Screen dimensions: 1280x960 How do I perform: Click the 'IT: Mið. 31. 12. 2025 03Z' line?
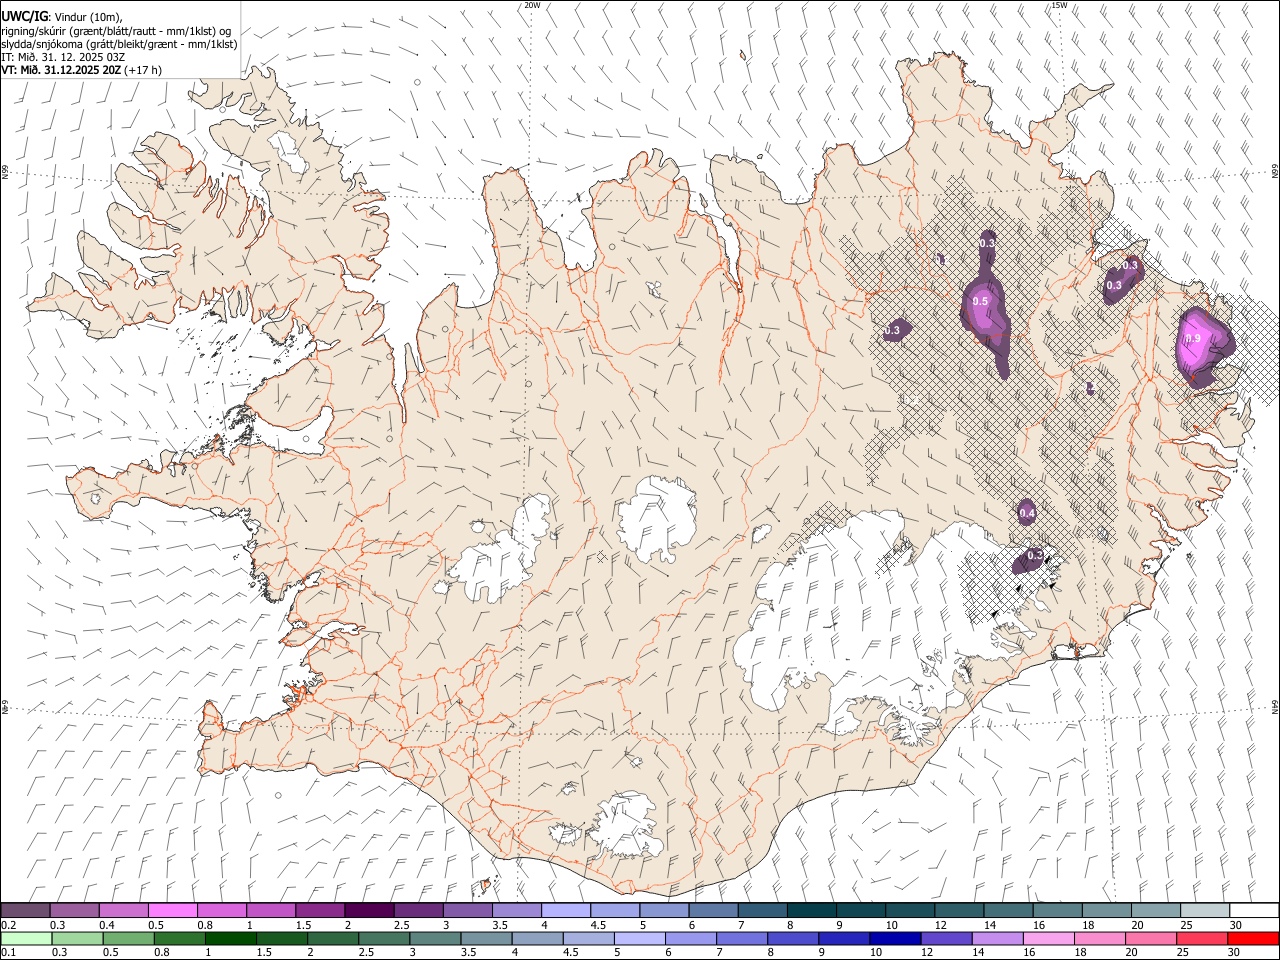click(x=63, y=57)
